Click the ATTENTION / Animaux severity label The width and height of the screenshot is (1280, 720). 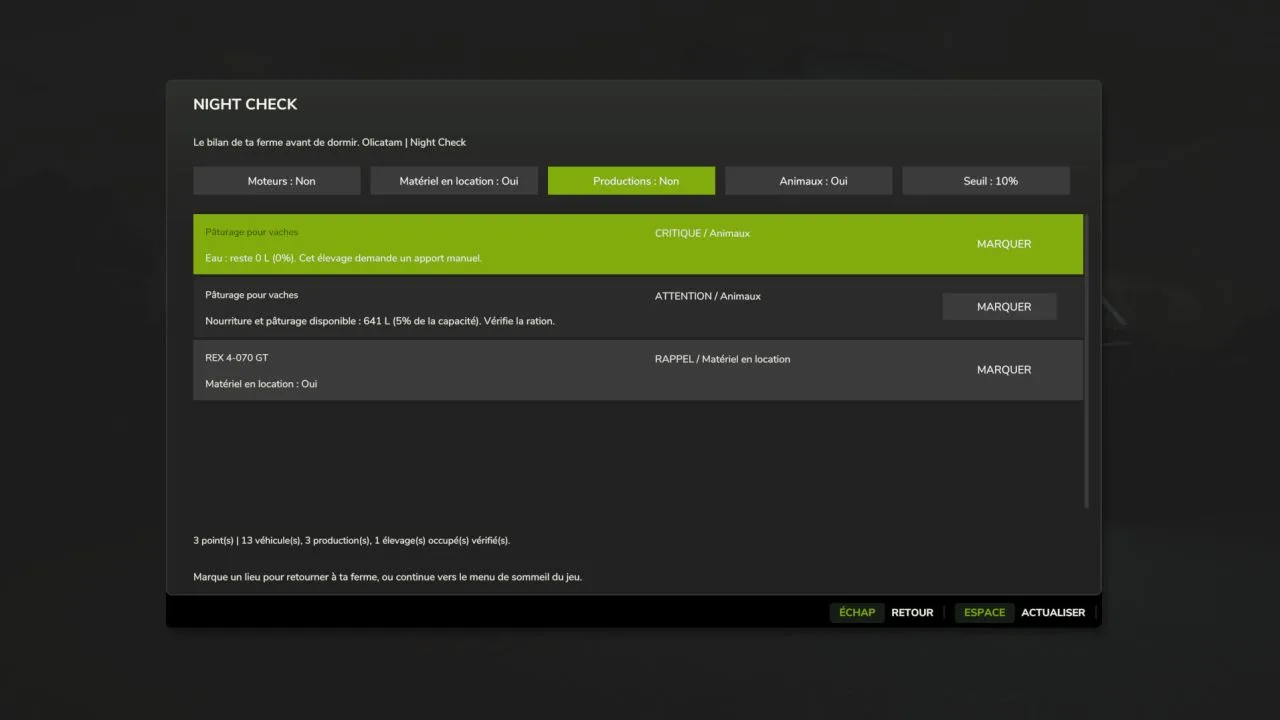click(708, 296)
